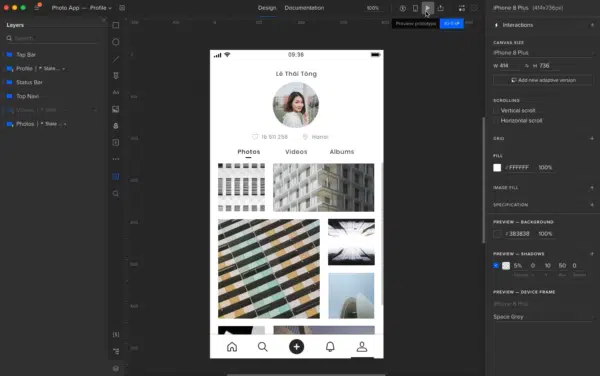Image resolution: width=600 pixels, height=376 pixels.
Task: Select the Photos tab in the mockup
Action: click(248, 152)
